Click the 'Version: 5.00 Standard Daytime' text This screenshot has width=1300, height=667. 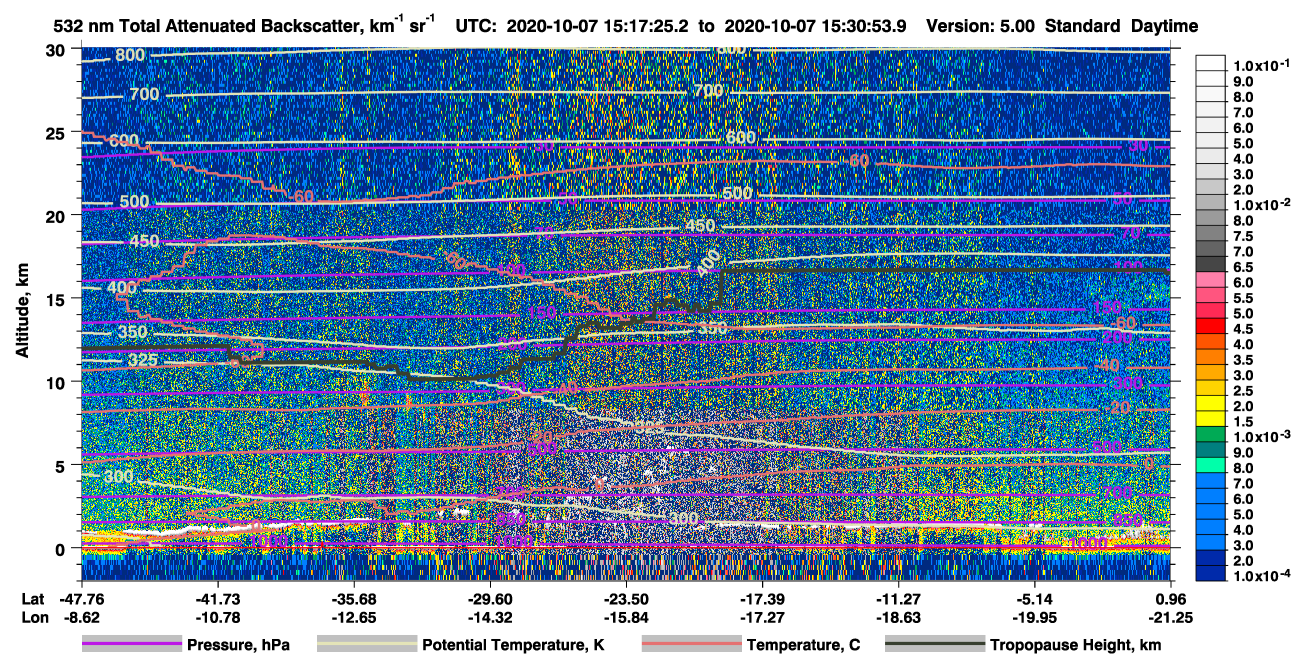pos(1062,27)
